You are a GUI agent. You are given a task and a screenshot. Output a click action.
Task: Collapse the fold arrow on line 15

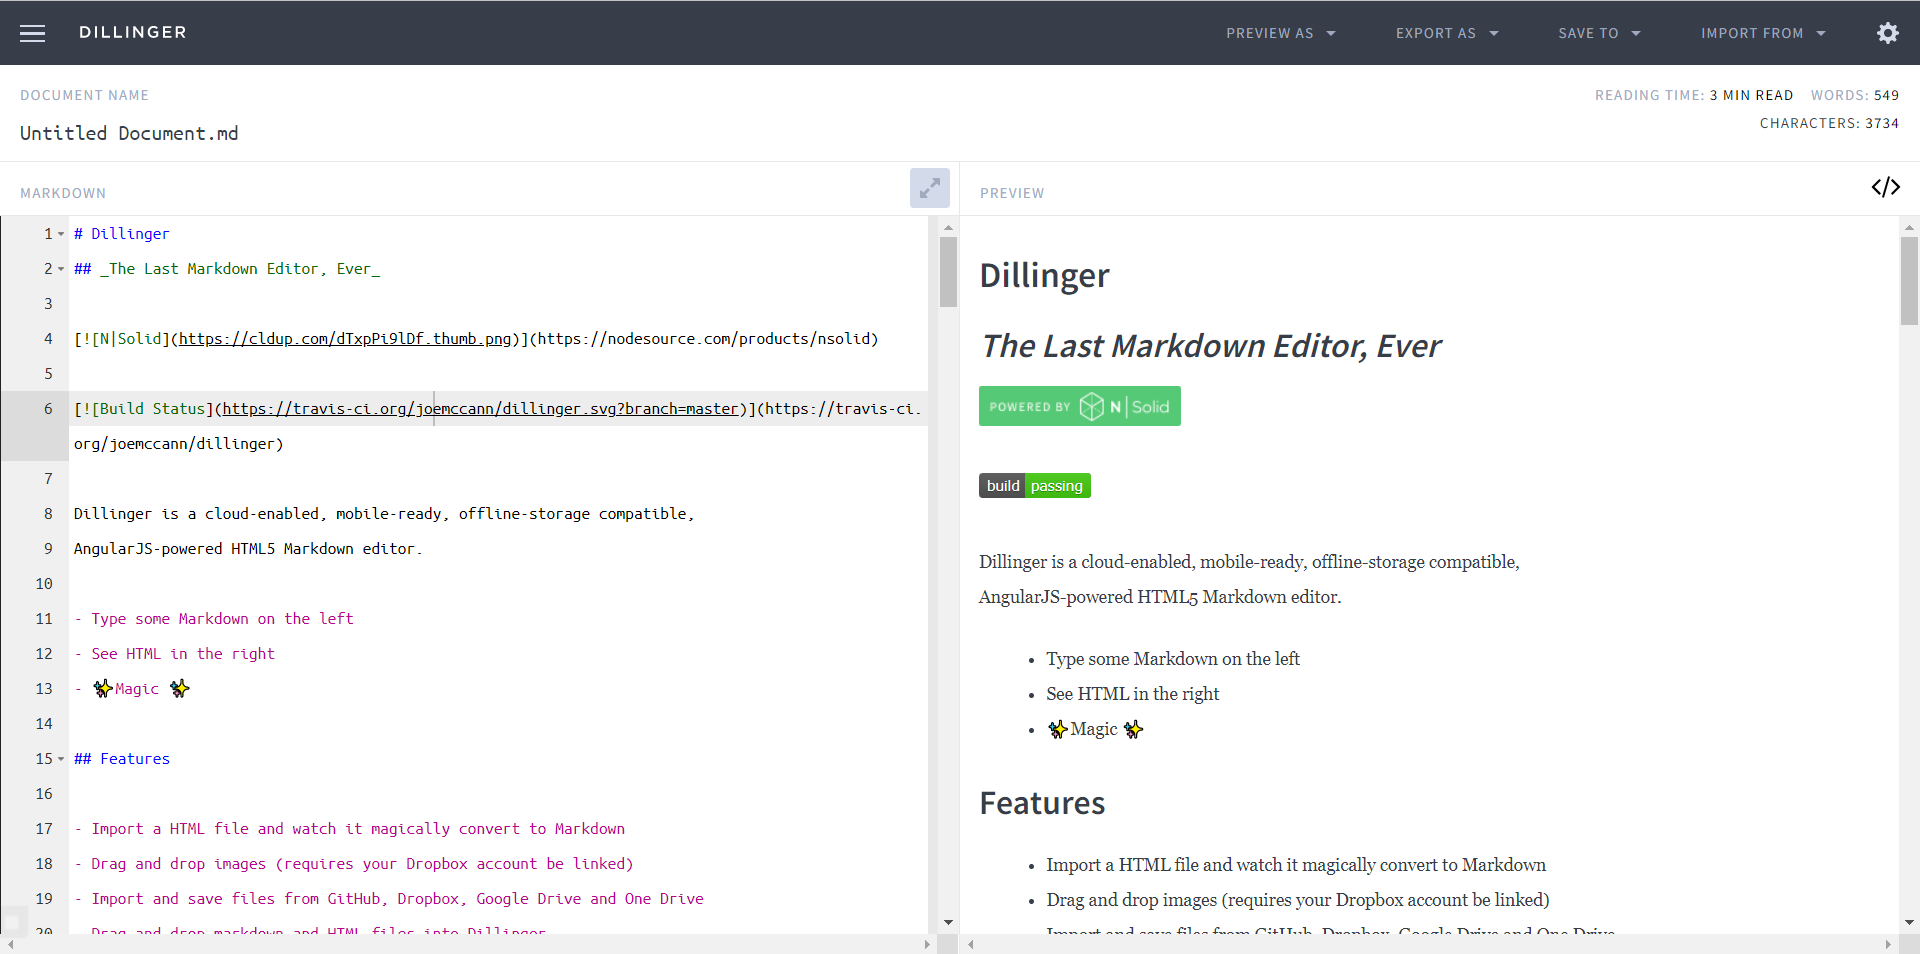tap(61, 759)
